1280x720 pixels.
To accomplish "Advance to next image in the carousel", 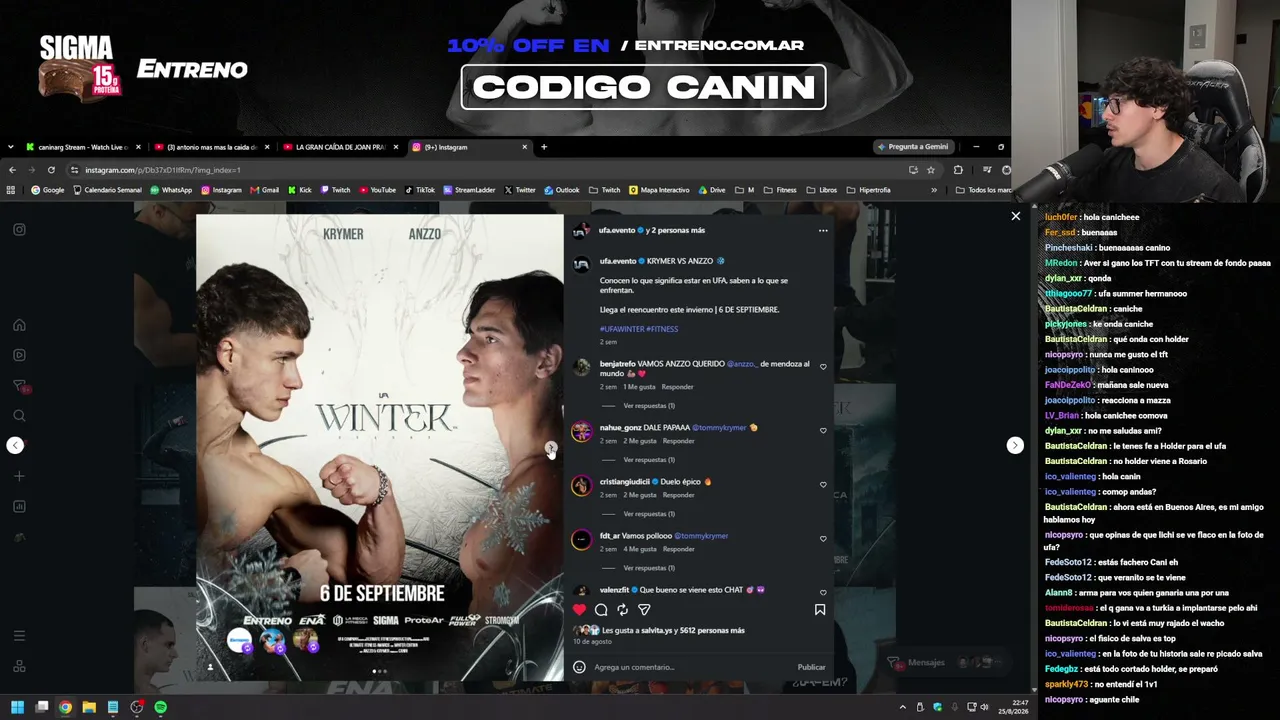I will tap(550, 447).
